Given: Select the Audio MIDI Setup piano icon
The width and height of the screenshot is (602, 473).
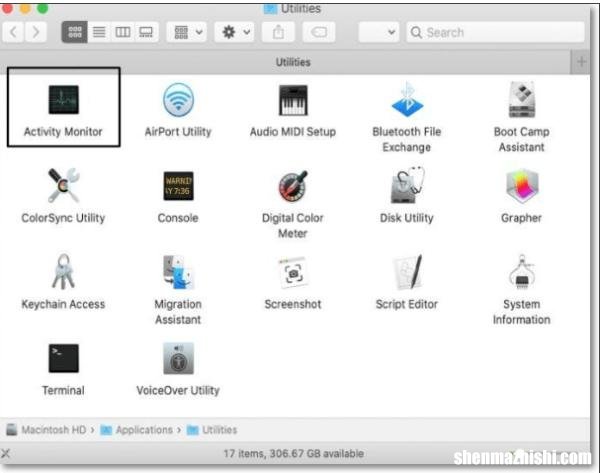Looking at the screenshot, I should 293,100.
